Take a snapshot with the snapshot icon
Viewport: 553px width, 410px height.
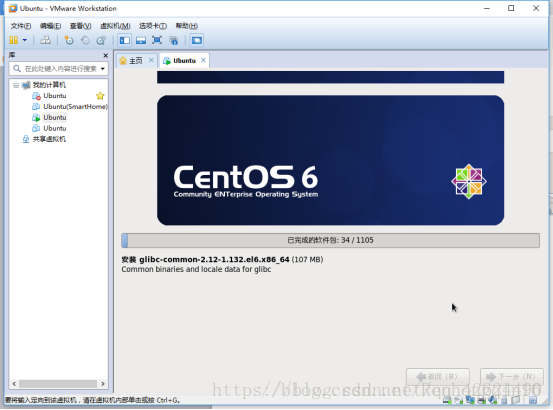pyautogui.click(x=69, y=40)
